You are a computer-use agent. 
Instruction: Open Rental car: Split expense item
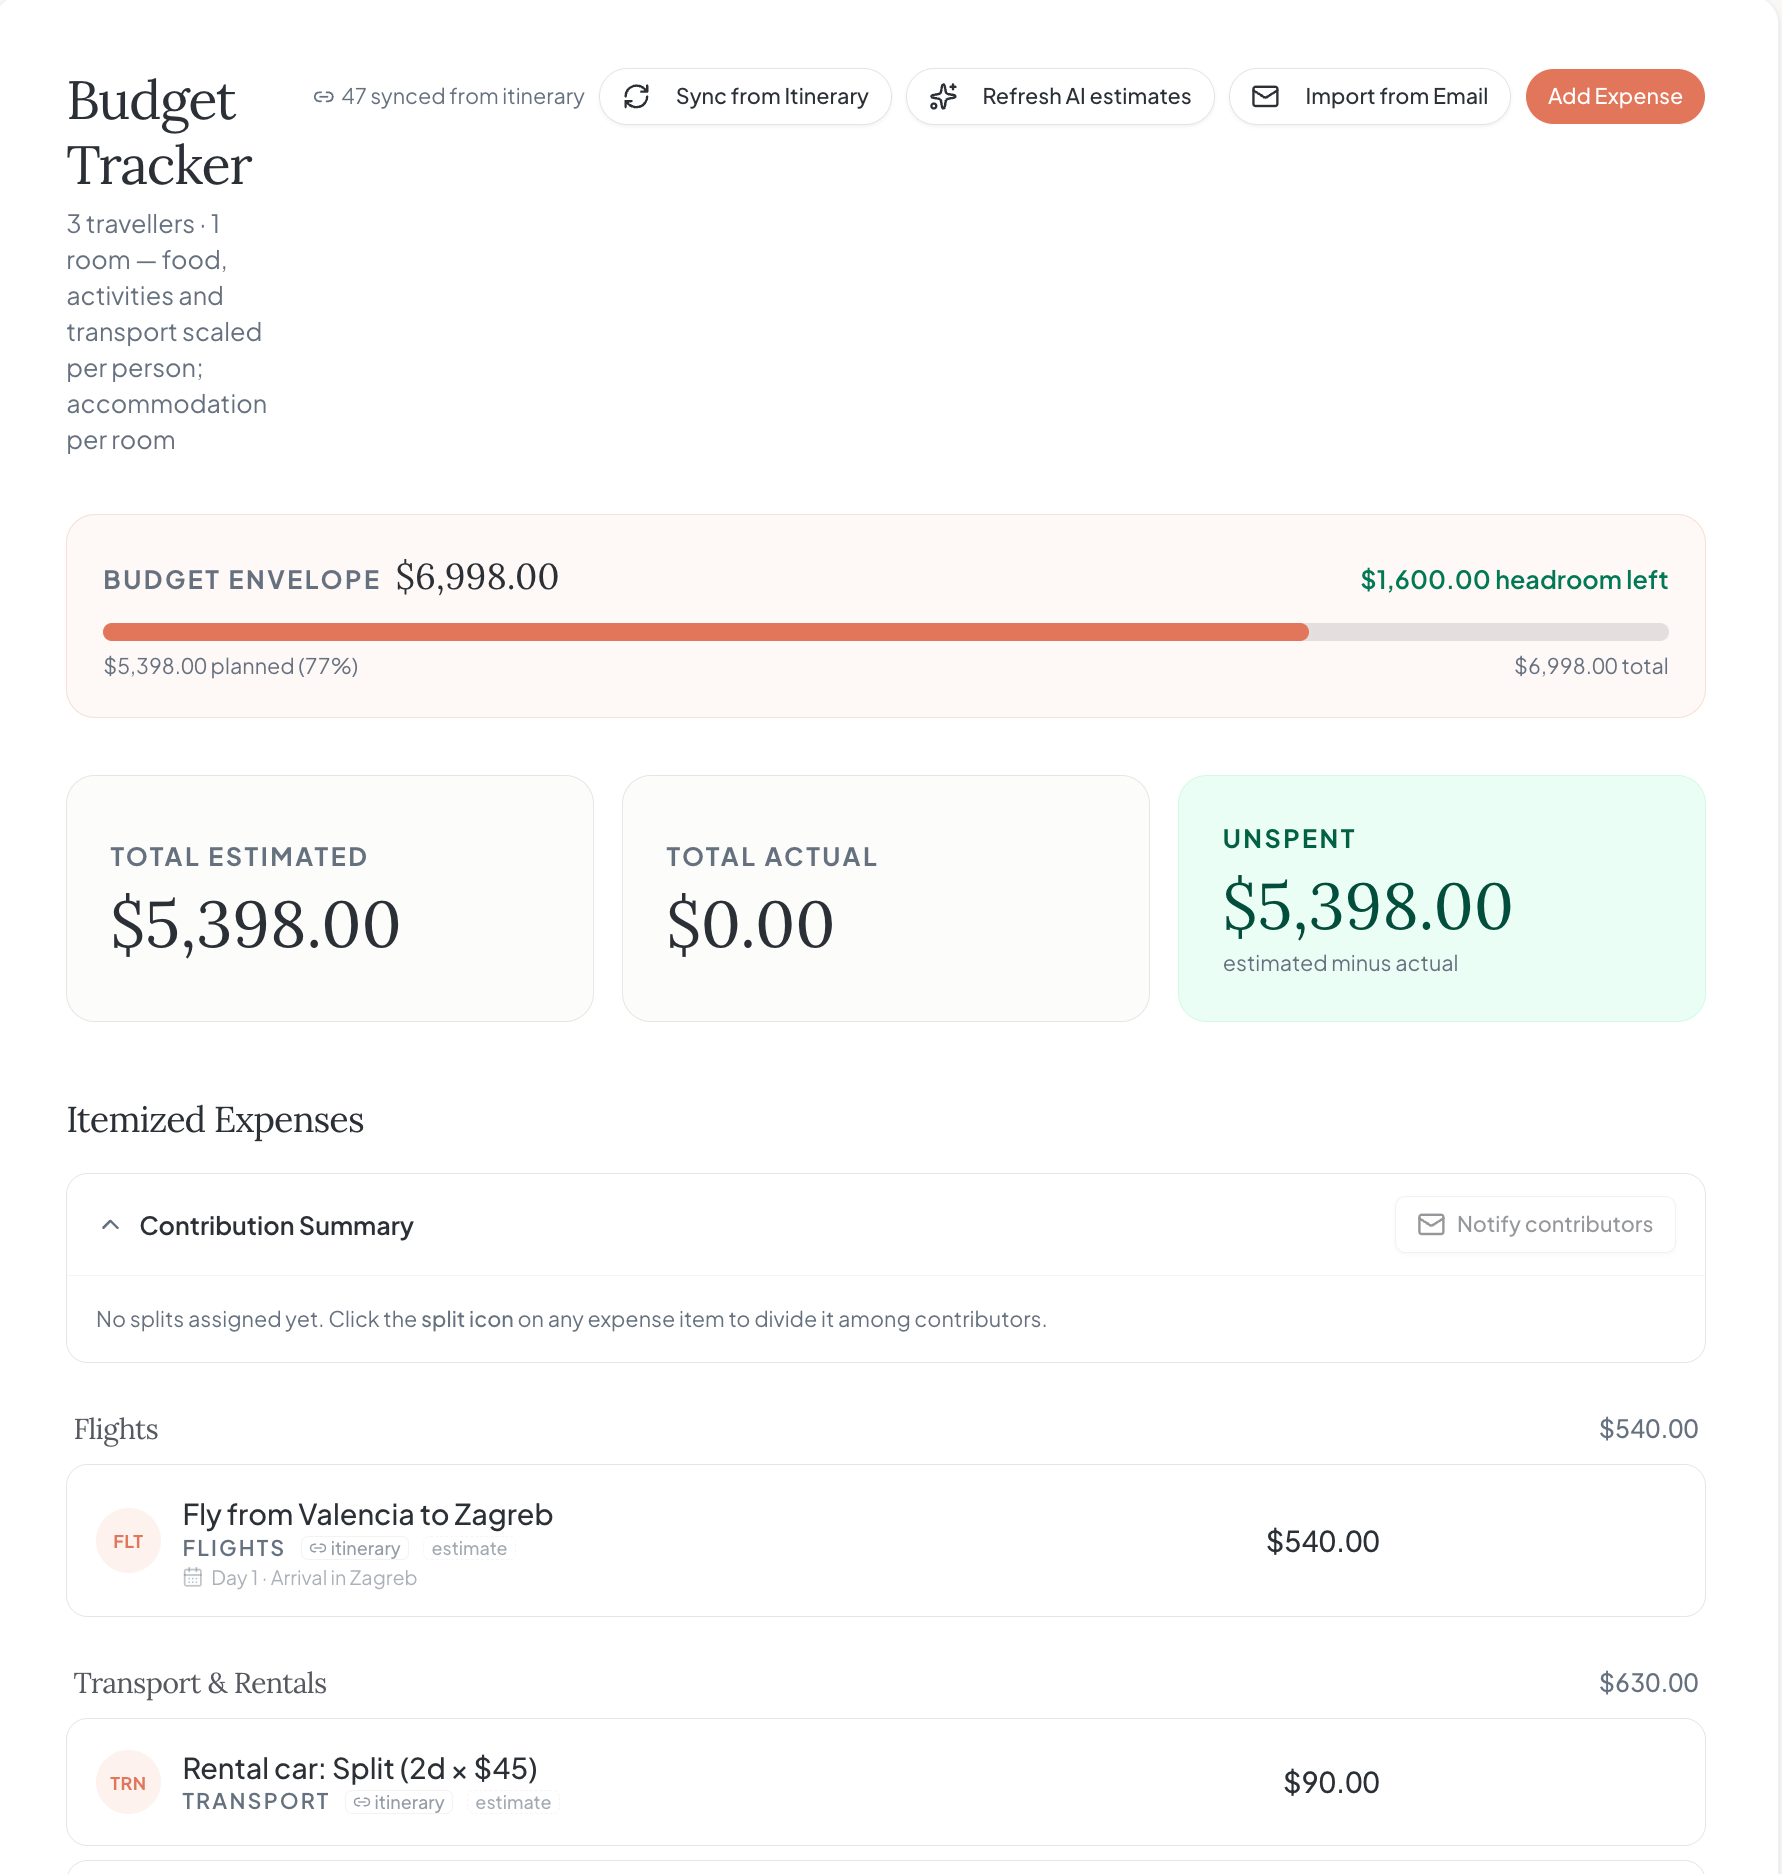point(886,1782)
